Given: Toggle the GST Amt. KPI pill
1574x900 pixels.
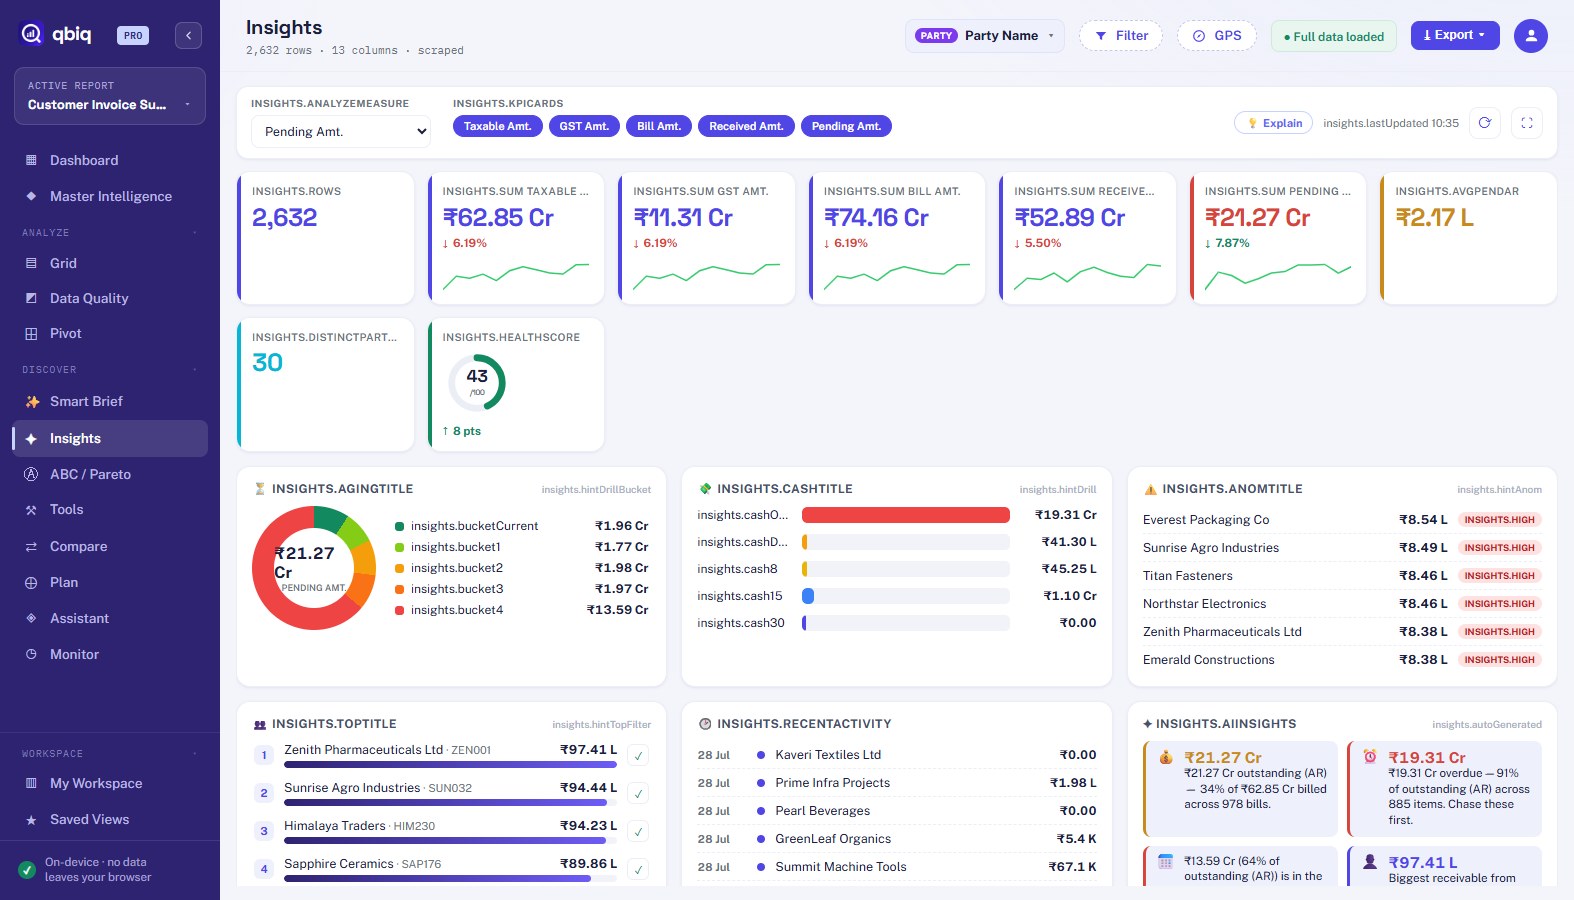Looking at the screenshot, I should [584, 126].
